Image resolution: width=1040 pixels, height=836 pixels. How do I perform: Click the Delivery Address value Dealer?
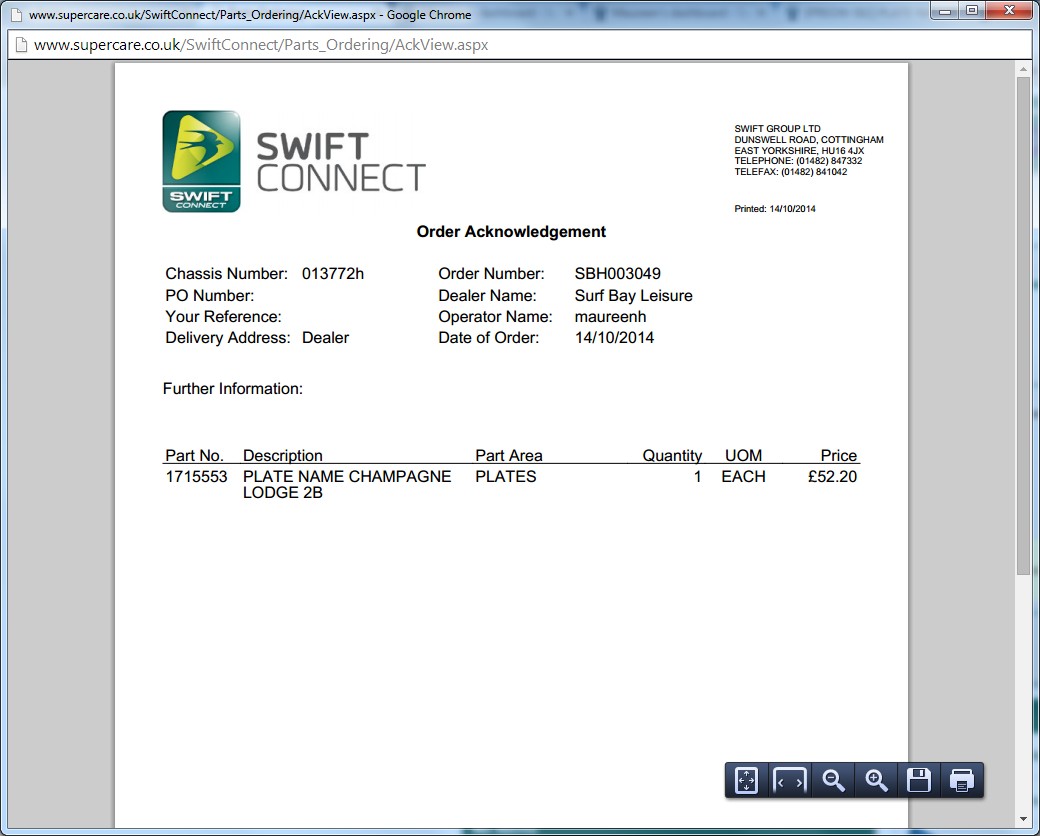(x=325, y=338)
